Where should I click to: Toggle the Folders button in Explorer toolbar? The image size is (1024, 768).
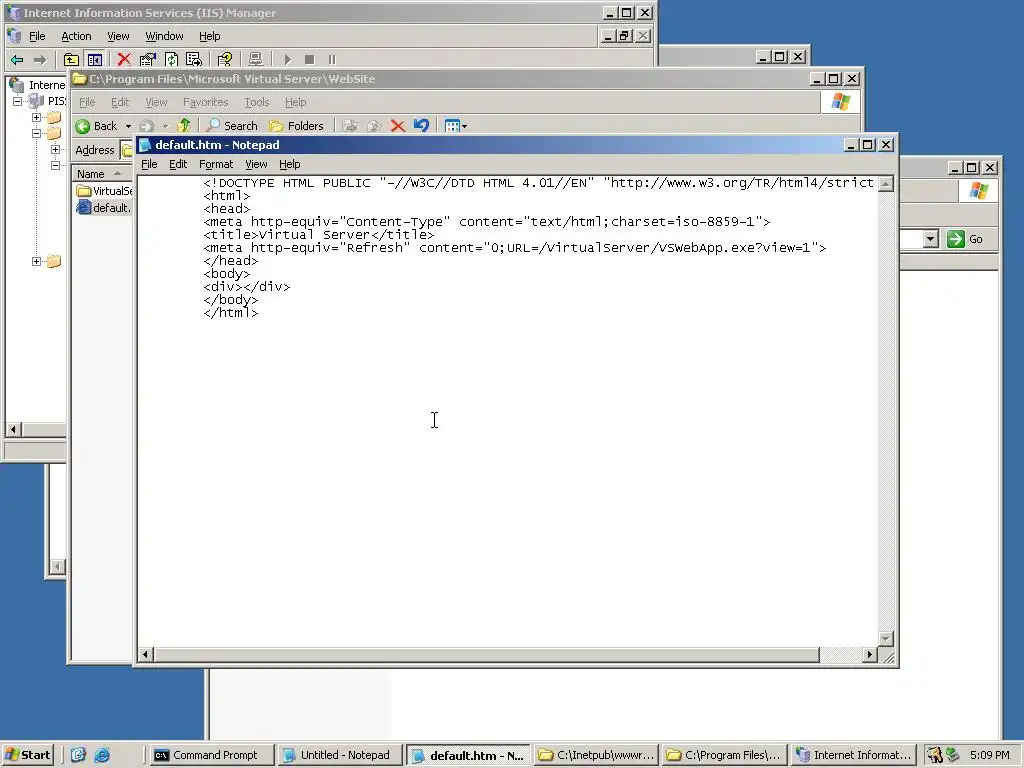tap(296, 125)
